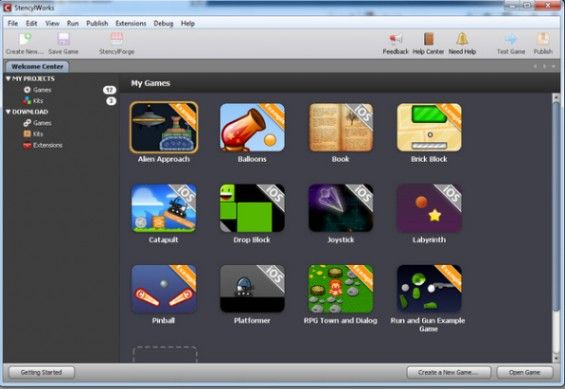This screenshot has width=565, height=389.
Task: Open the Help Center book icon
Action: [x=428, y=39]
